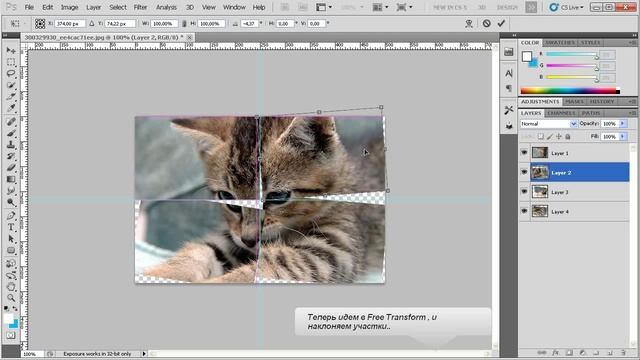Cancel the transform
Image resolution: width=640 pixels, height=360 pixels.
pyautogui.click(x=486, y=23)
